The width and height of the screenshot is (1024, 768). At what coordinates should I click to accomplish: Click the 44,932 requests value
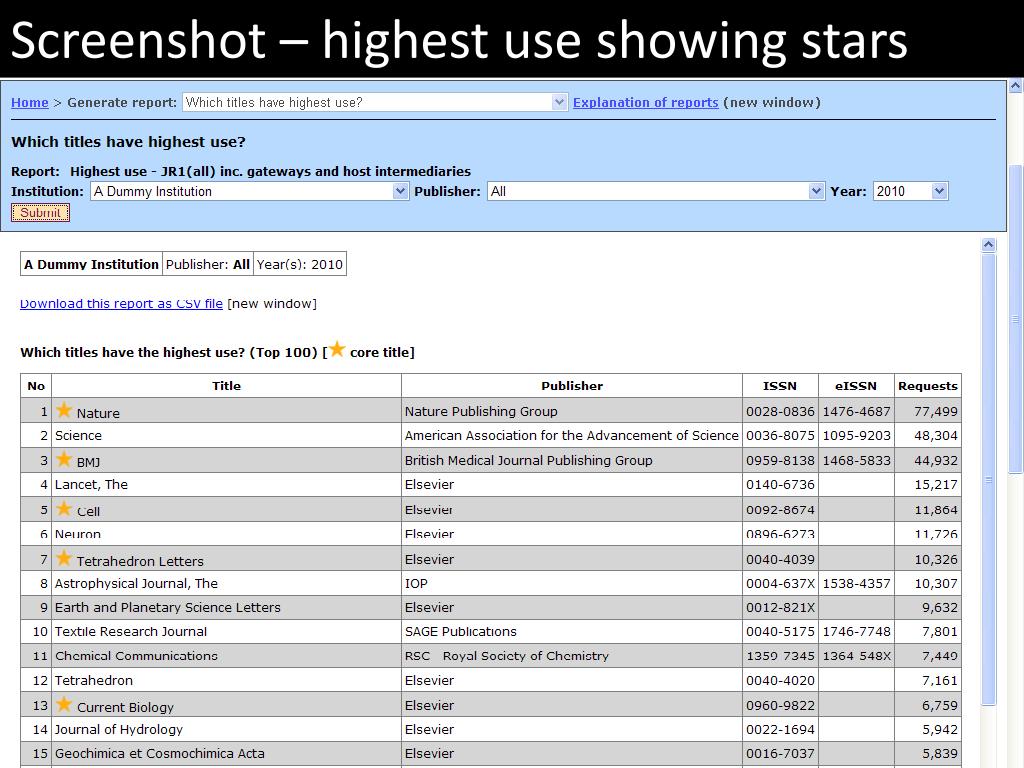(936, 460)
